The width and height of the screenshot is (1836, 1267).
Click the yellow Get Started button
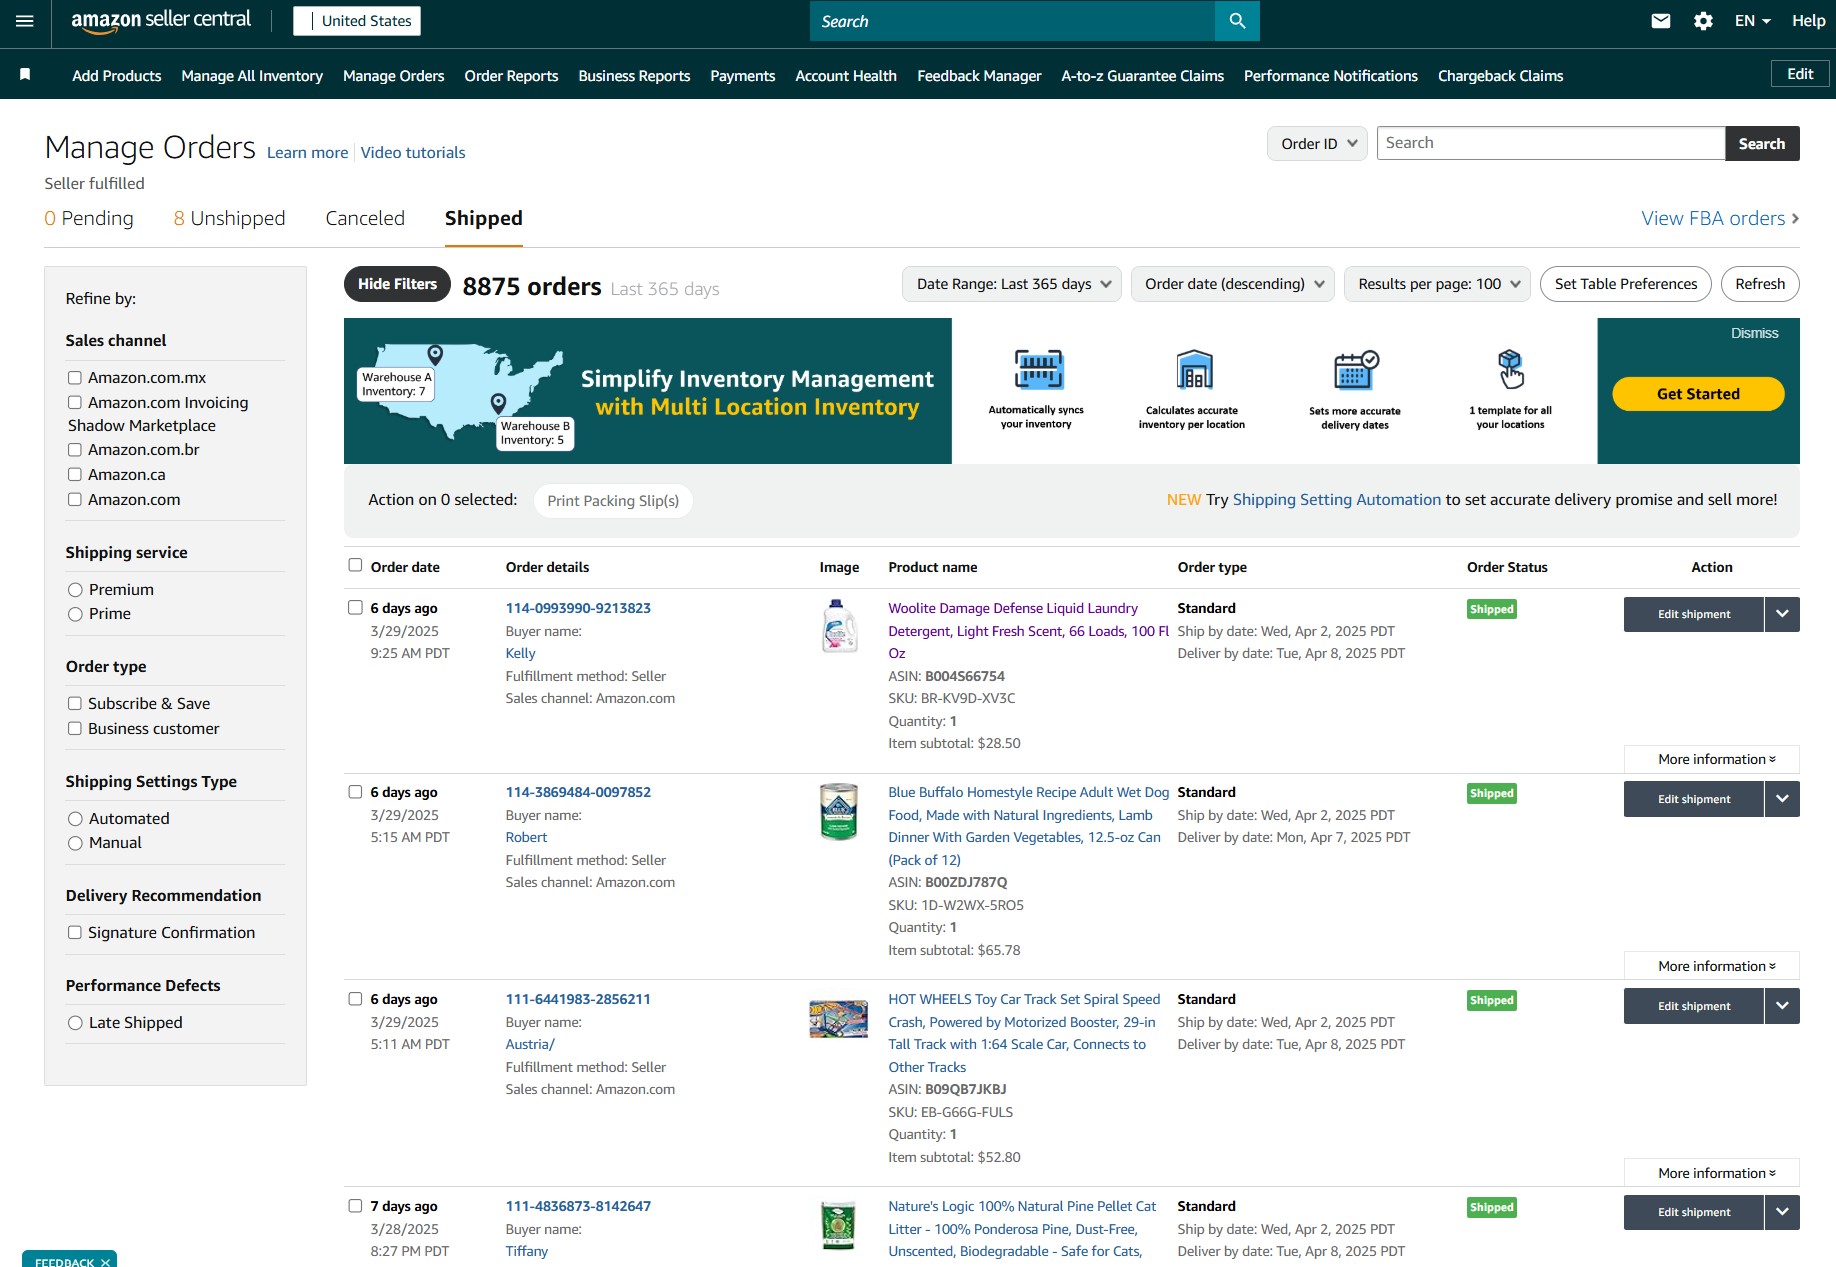[x=1698, y=394]
